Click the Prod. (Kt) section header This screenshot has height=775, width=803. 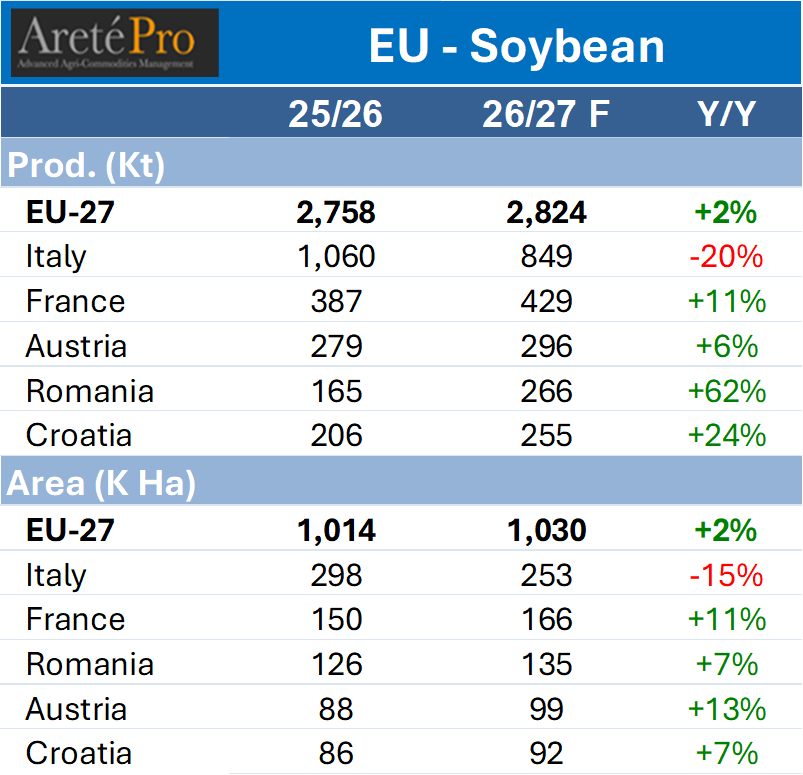(86, 165)
